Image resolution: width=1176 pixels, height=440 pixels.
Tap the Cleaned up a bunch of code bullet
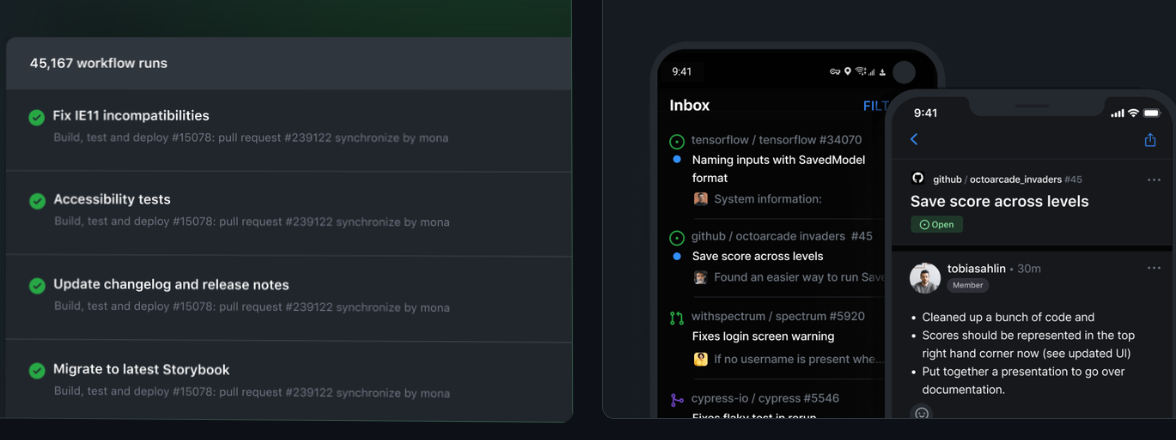[x=1008, y=317]
